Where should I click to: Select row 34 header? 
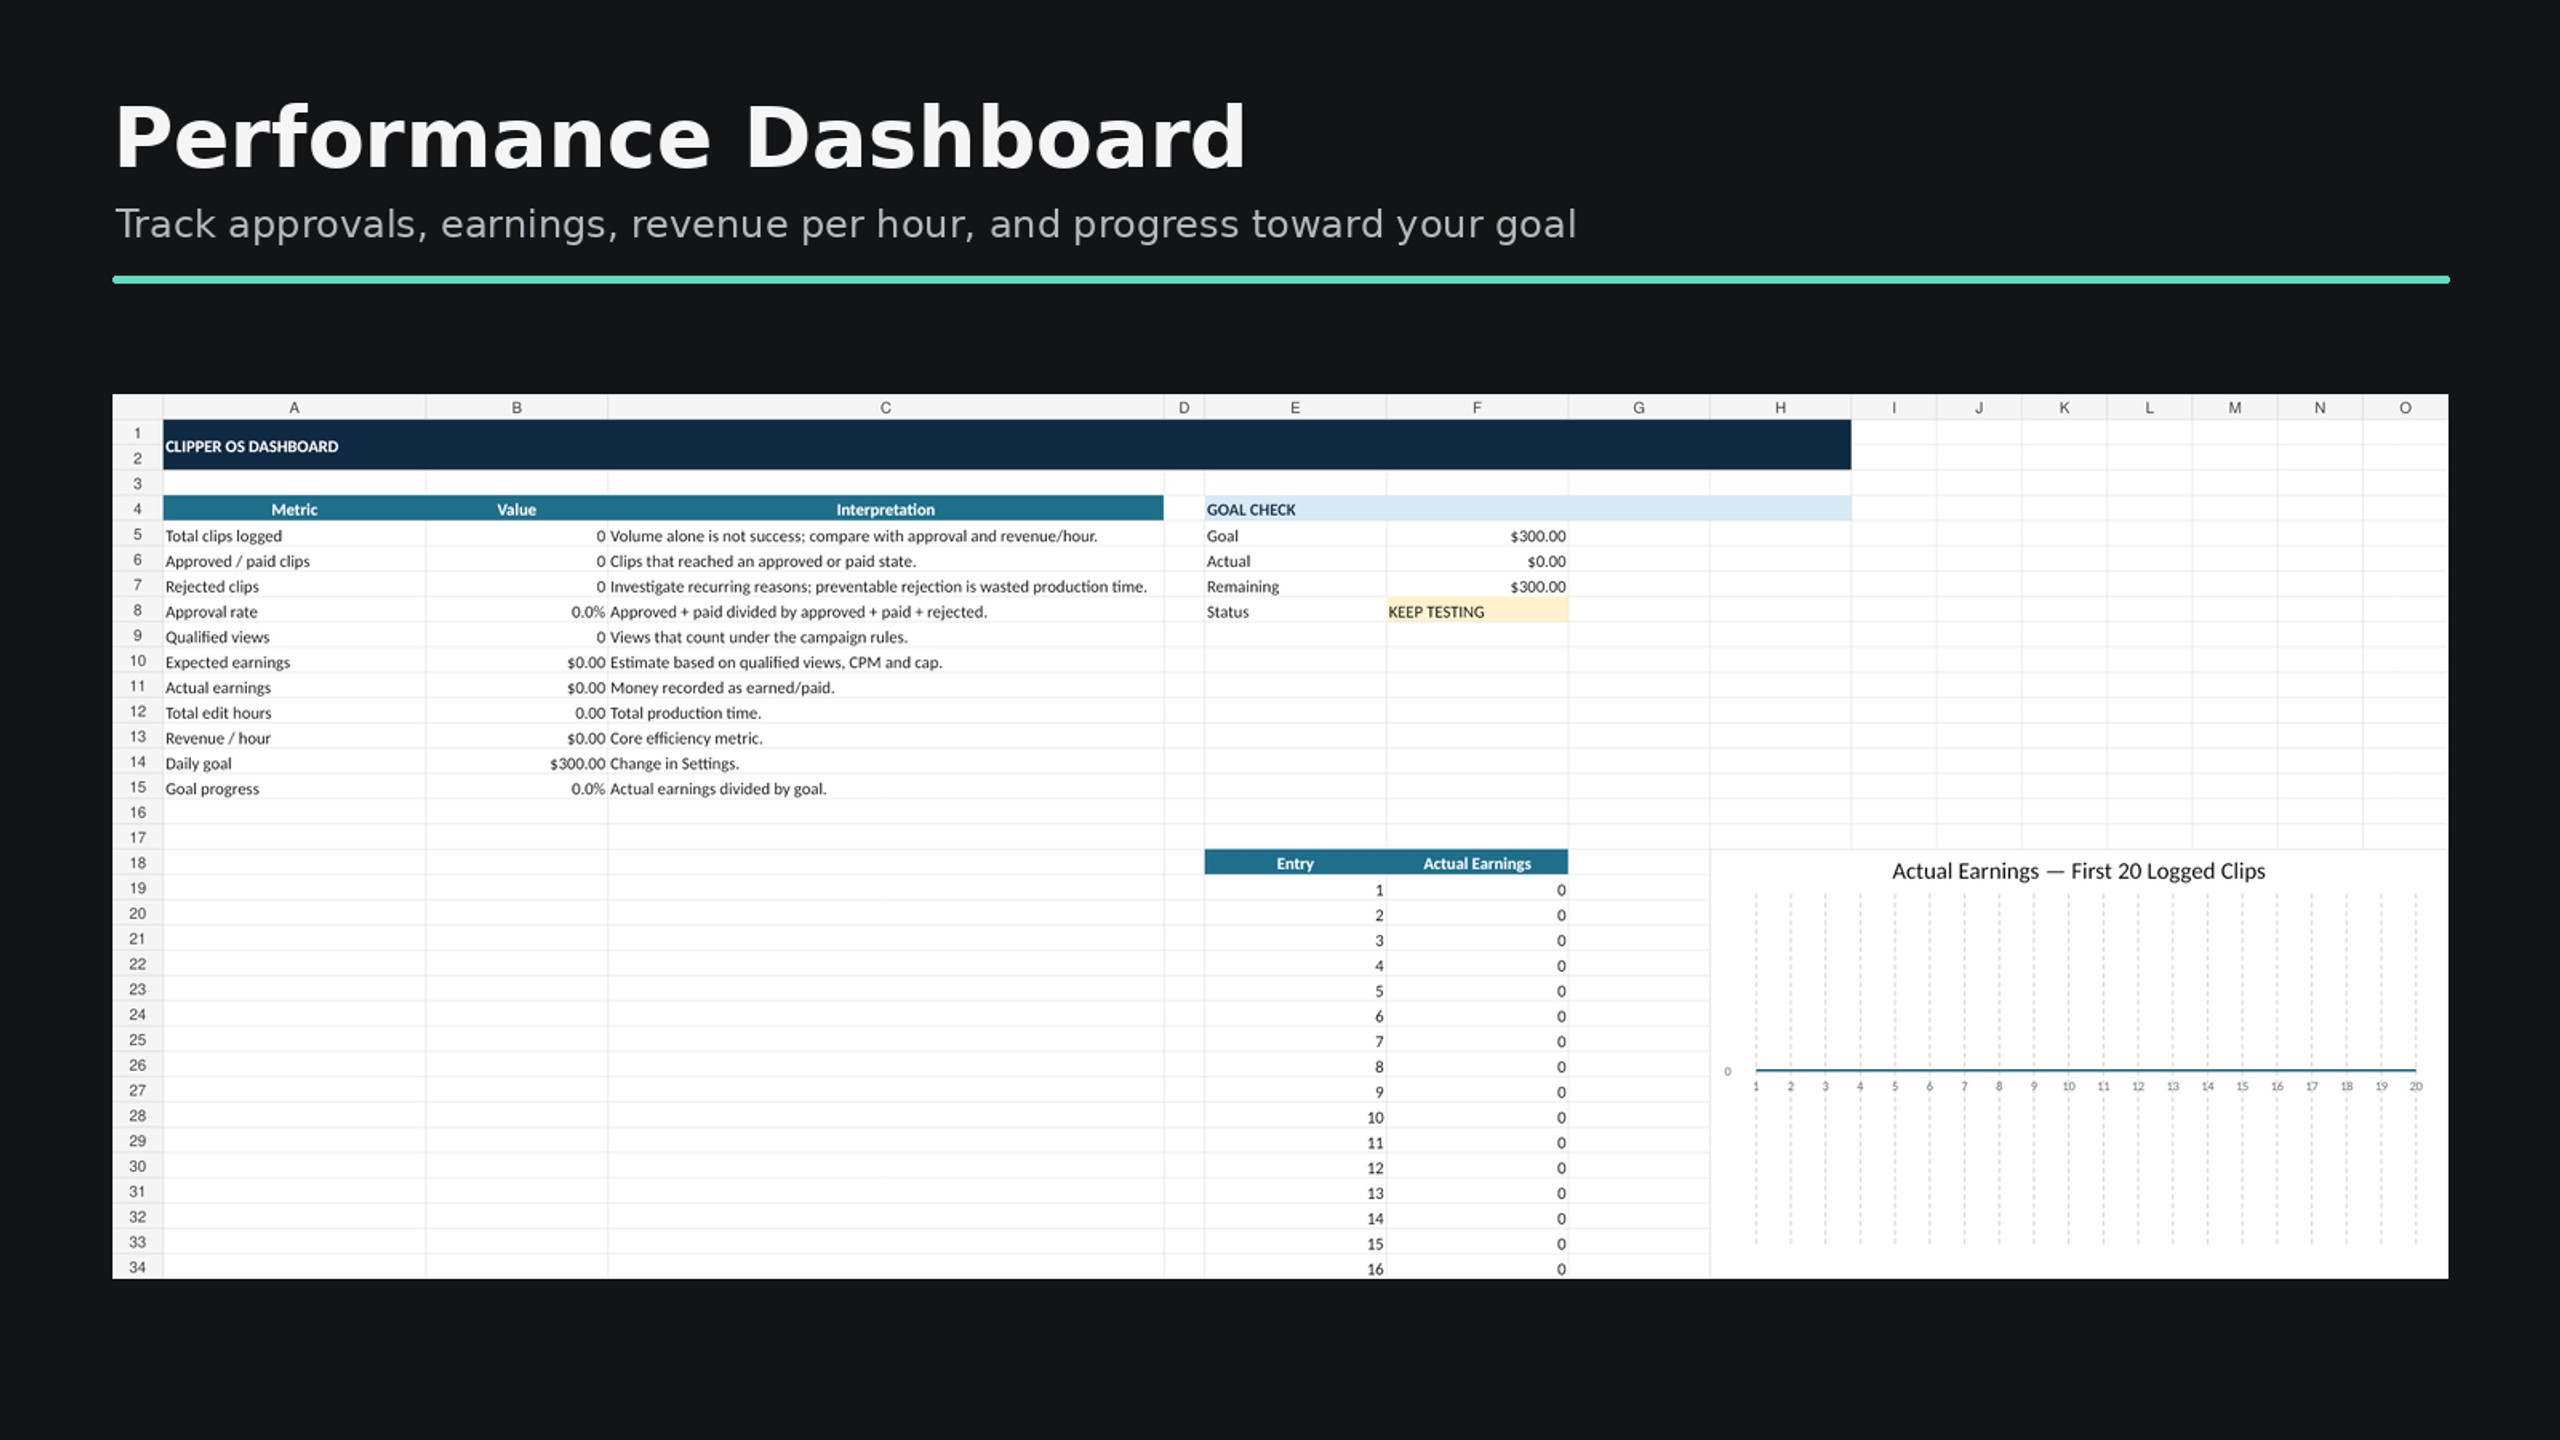click(138, 1267)
